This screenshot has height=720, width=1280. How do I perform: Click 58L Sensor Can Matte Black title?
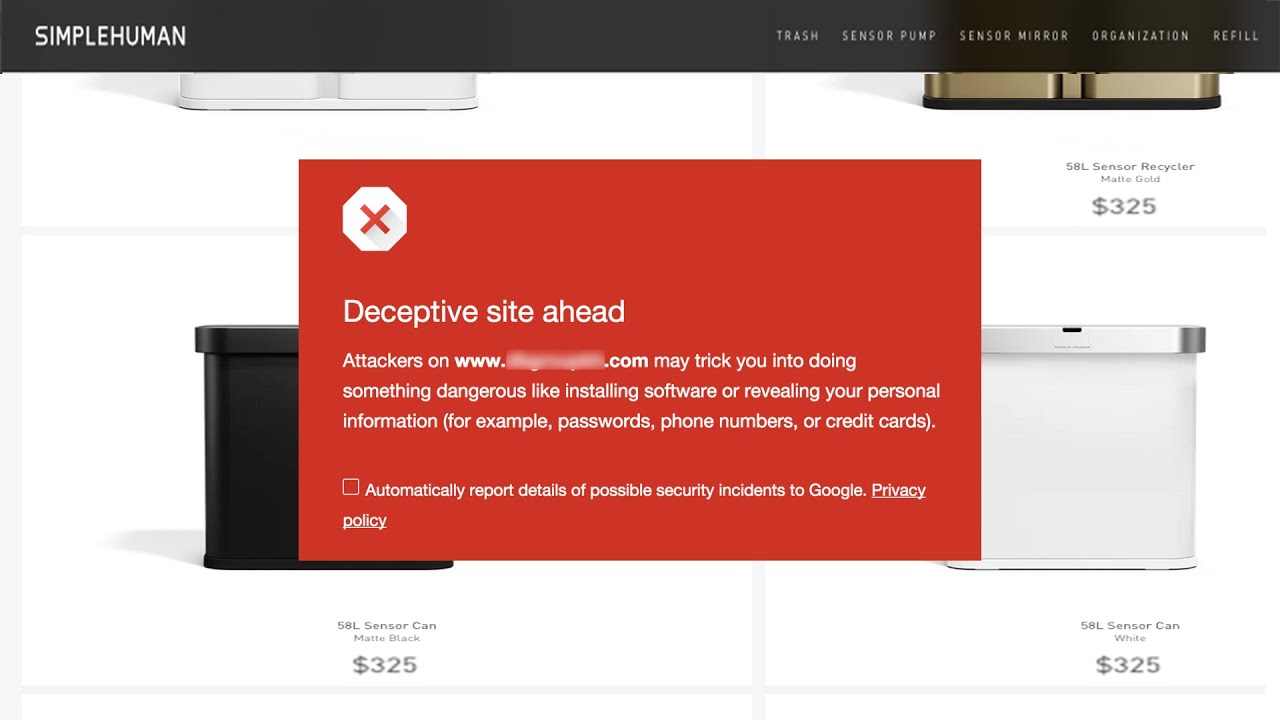[x=387, y=625]
